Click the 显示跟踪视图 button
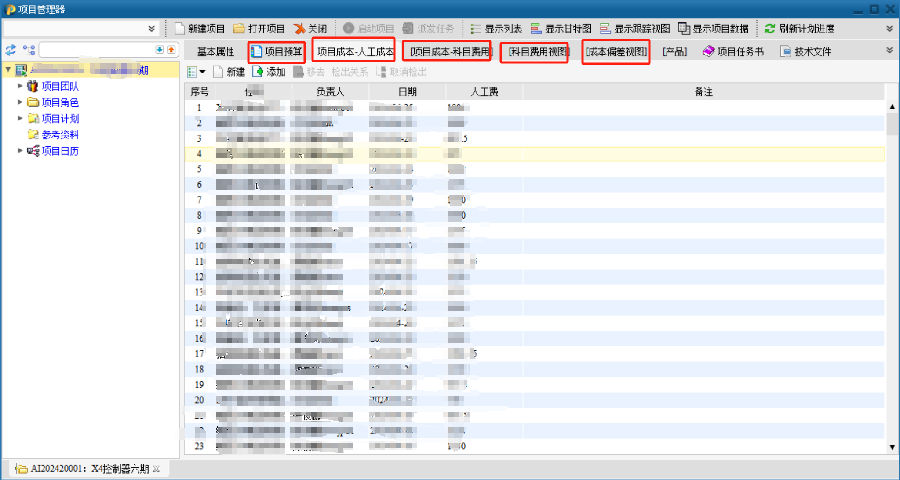The height and width of the screenshot is (480, 900). [x=635, y=28]
